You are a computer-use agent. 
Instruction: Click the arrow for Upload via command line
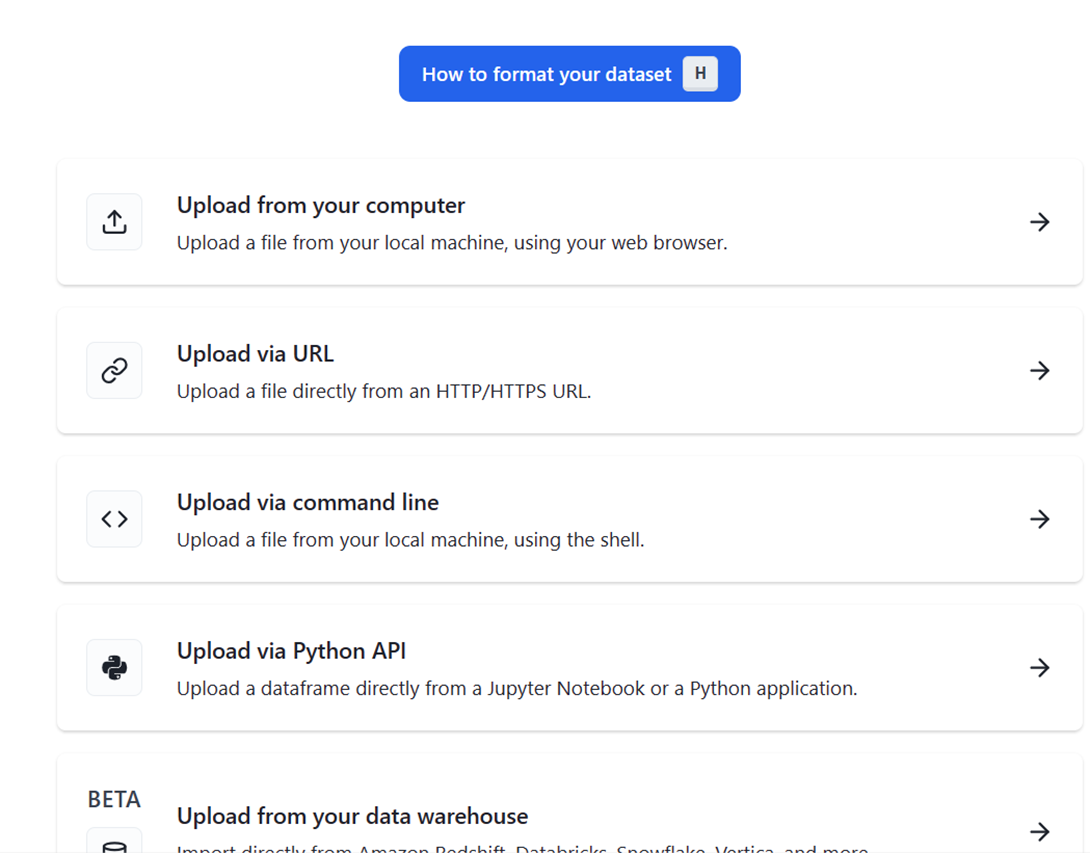[x=1039, y=519]
